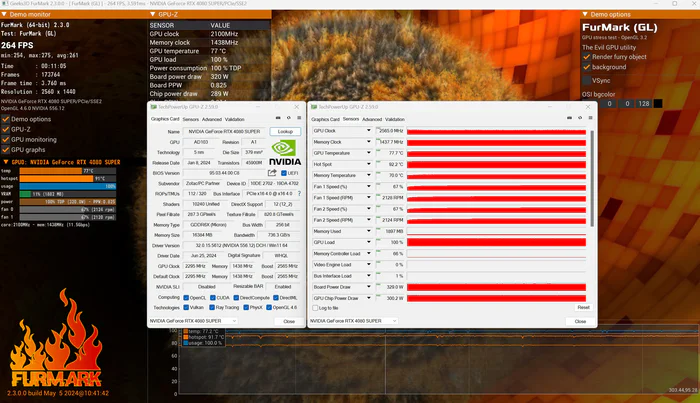The width and height of the screenshot is (700, 403).
Task: Toggle the Vulkan checkbox
Action: pos(186,307)
